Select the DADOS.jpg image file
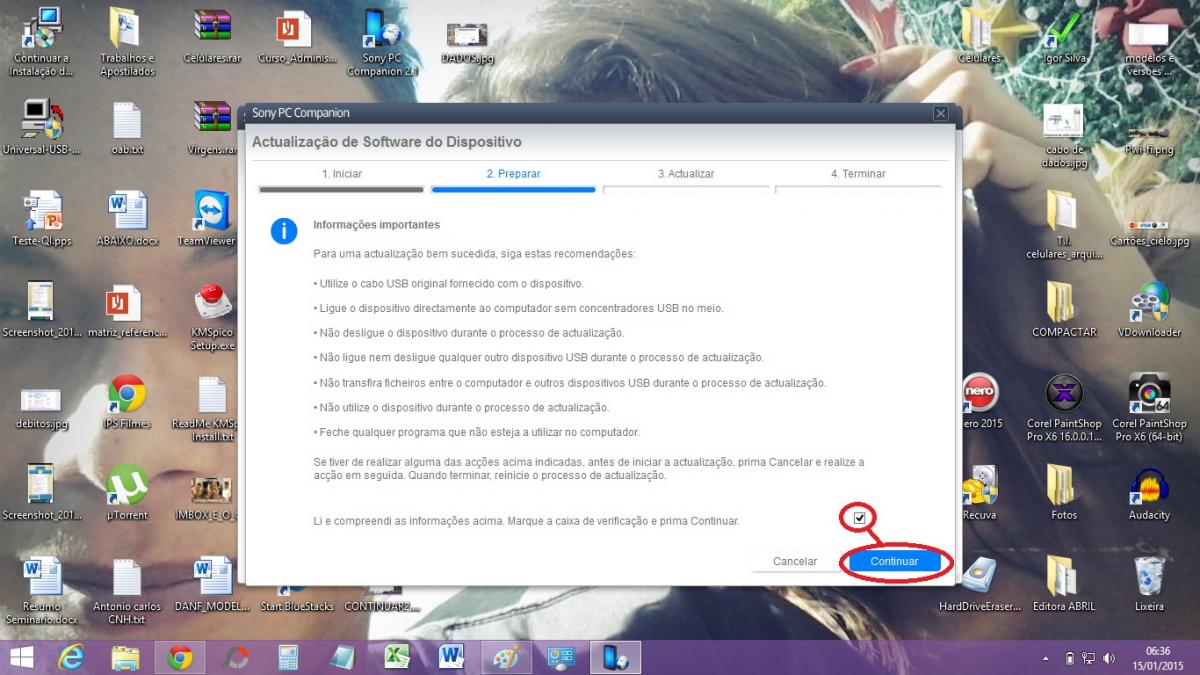 point(467,40)
